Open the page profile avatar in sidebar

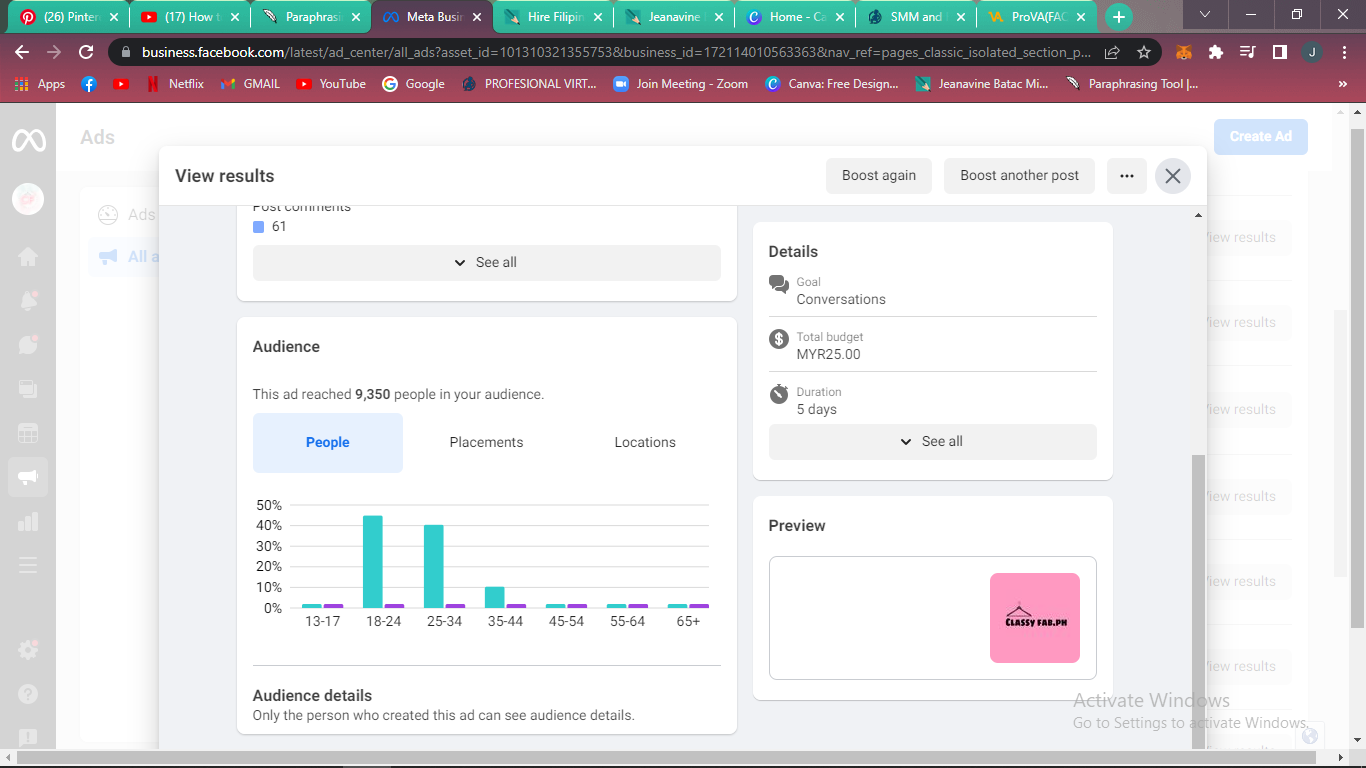click(28, 199)
